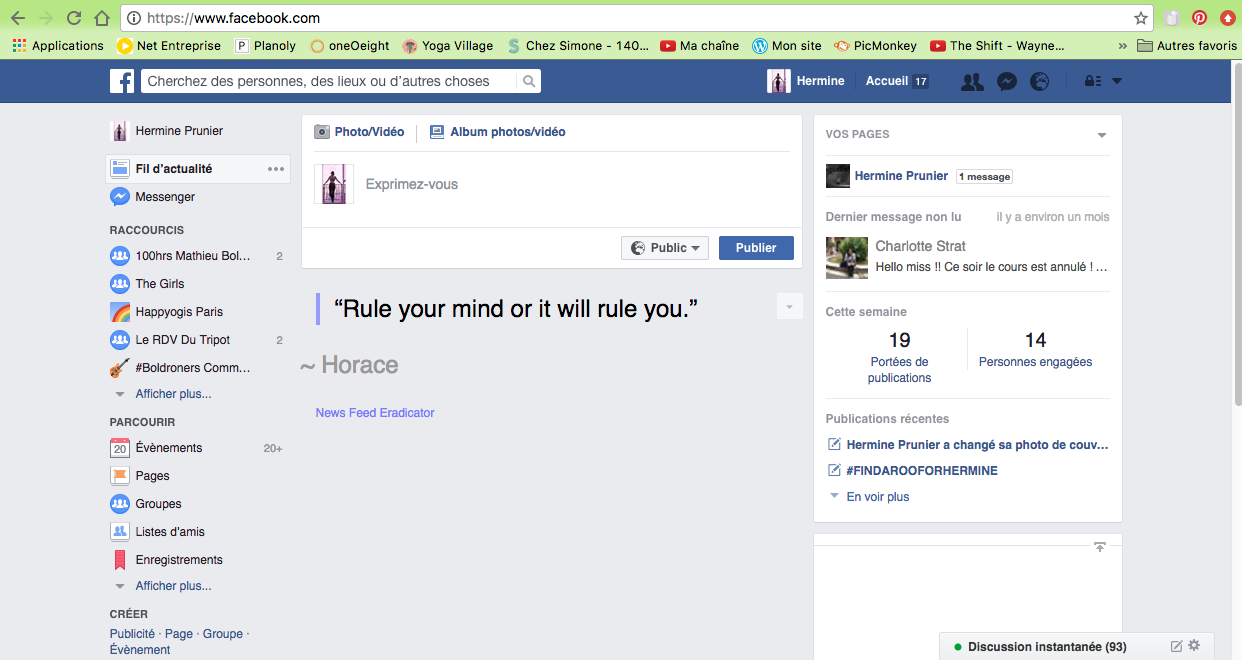Screen dimensions: 1242x660
Task: Expand Afficher plus under Parcourir
Action: [173, 586]
